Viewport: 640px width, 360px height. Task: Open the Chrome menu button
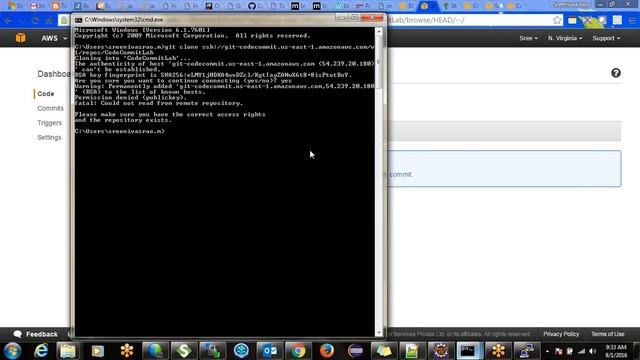click(x=632, y=20)
